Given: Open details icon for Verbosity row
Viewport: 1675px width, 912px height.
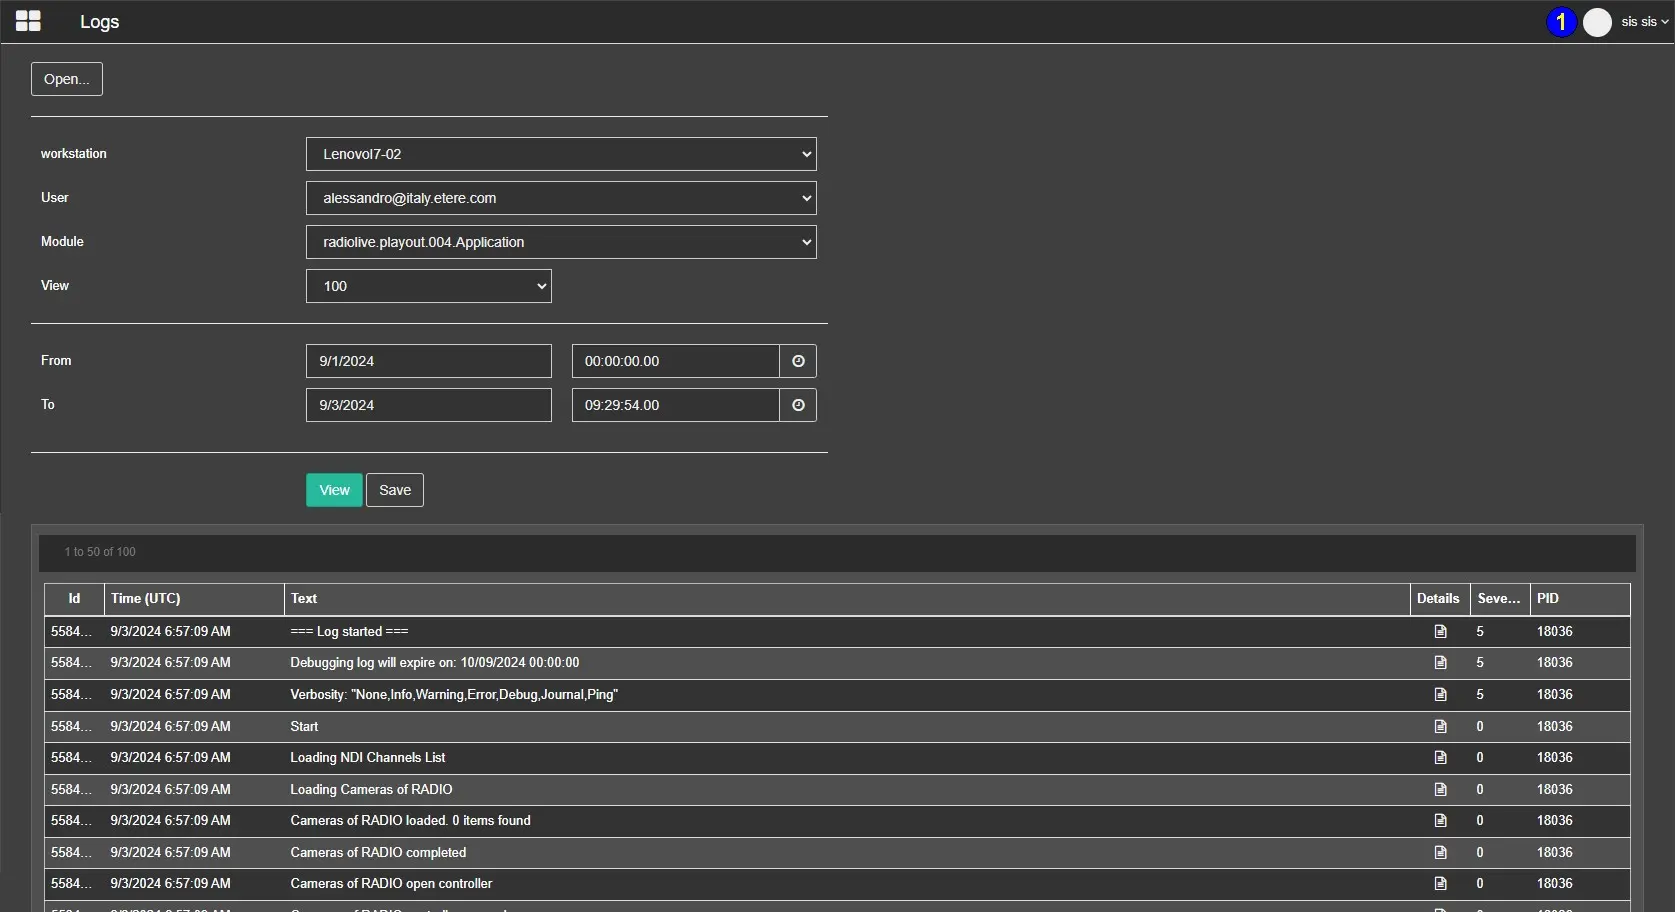Looking at the screenshot, I should click(x=1440, y=695).
